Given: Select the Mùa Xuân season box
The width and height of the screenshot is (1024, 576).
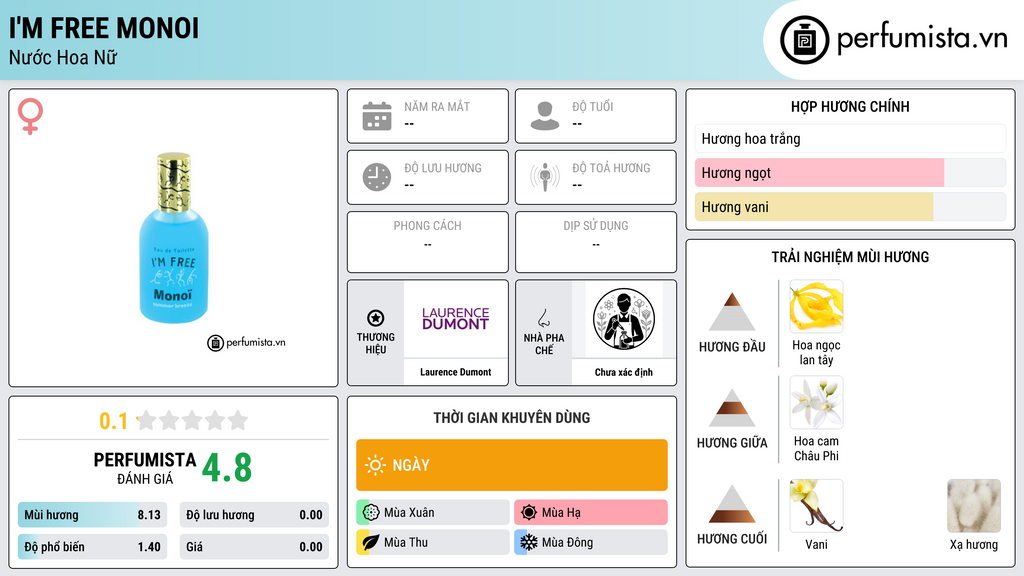Looking at the screenshot, I should (432, 513).
